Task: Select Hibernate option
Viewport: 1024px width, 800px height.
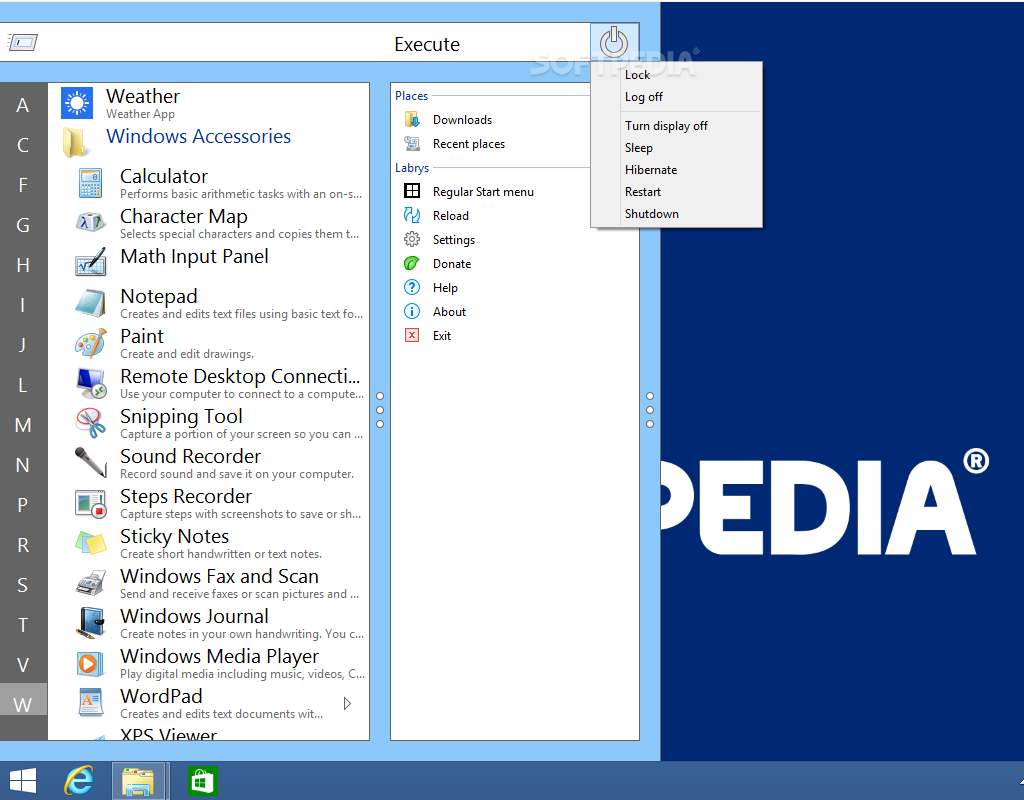Action: tap(677, 170)
